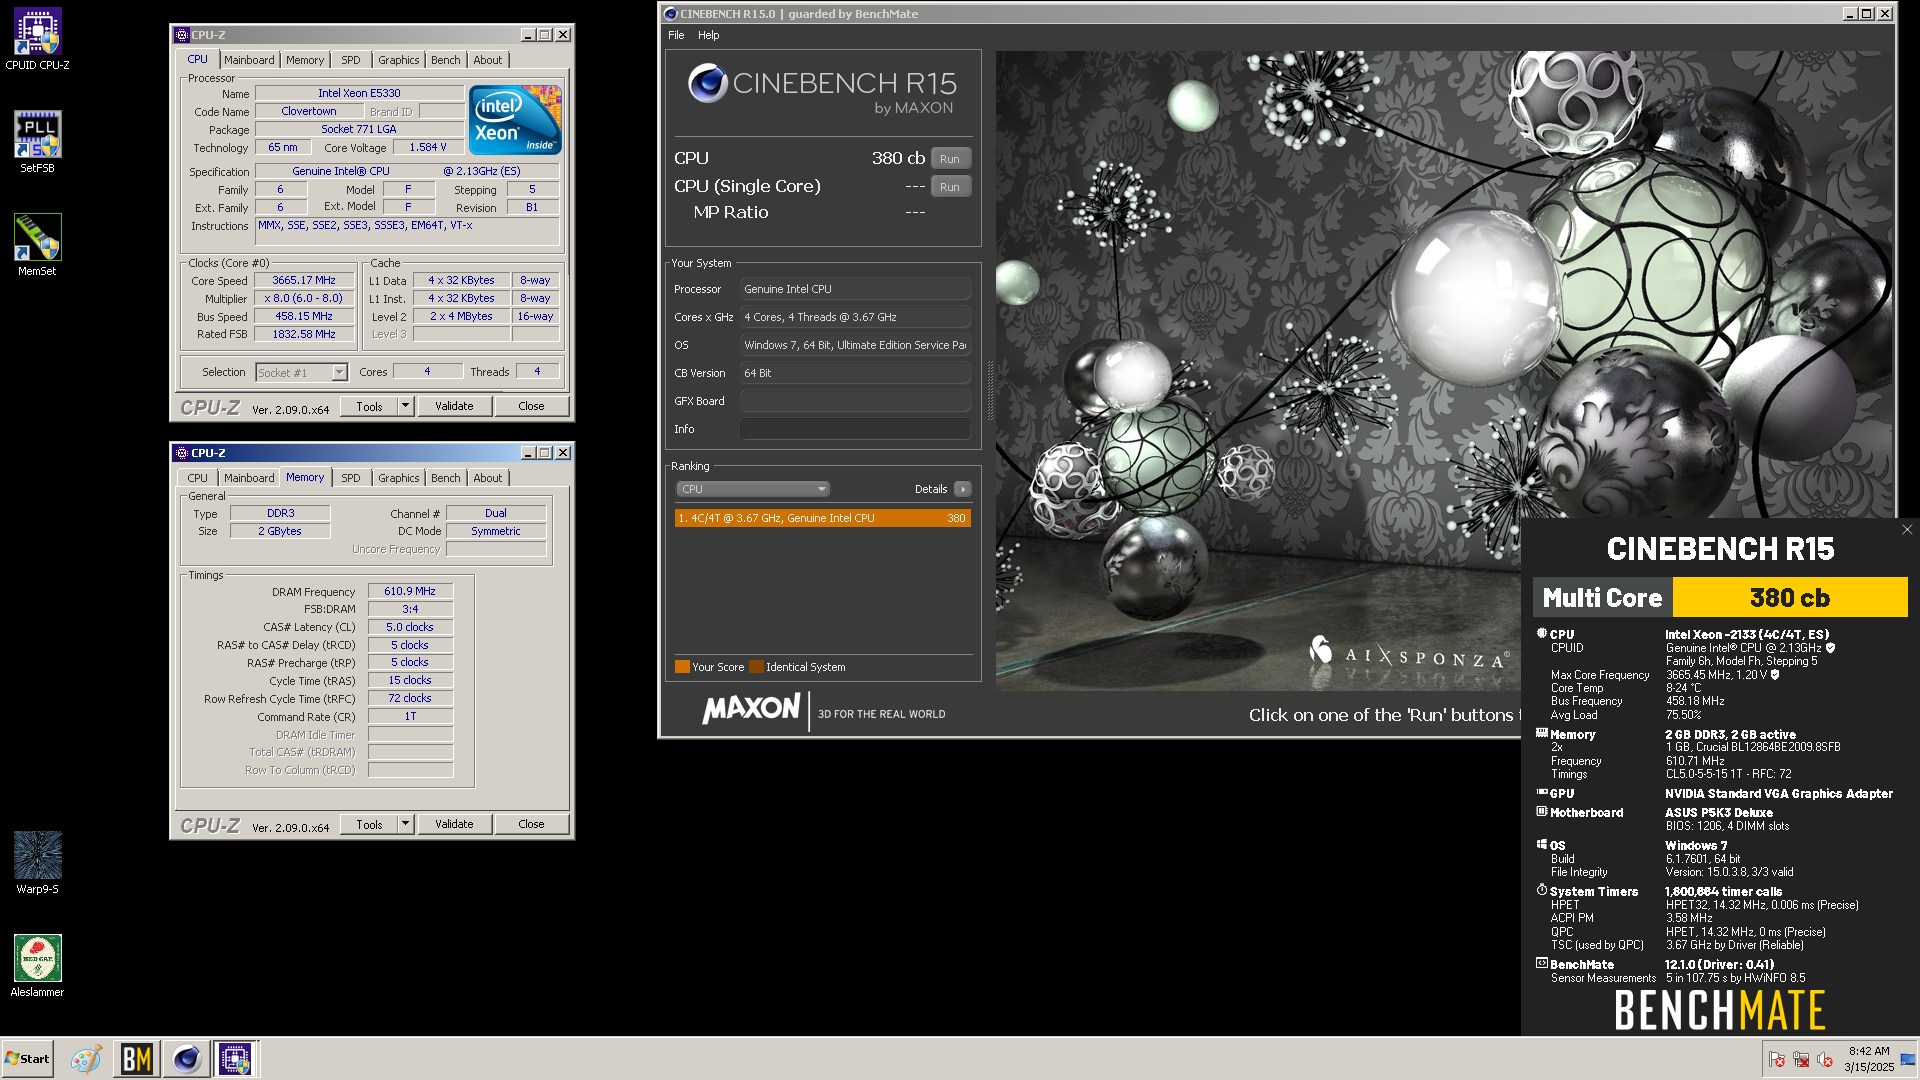This screenshot has width=1920, height=1080.
Task: Open the Tools dropdown arrow in CPU-Z processor window
Action: click(405, 406)
